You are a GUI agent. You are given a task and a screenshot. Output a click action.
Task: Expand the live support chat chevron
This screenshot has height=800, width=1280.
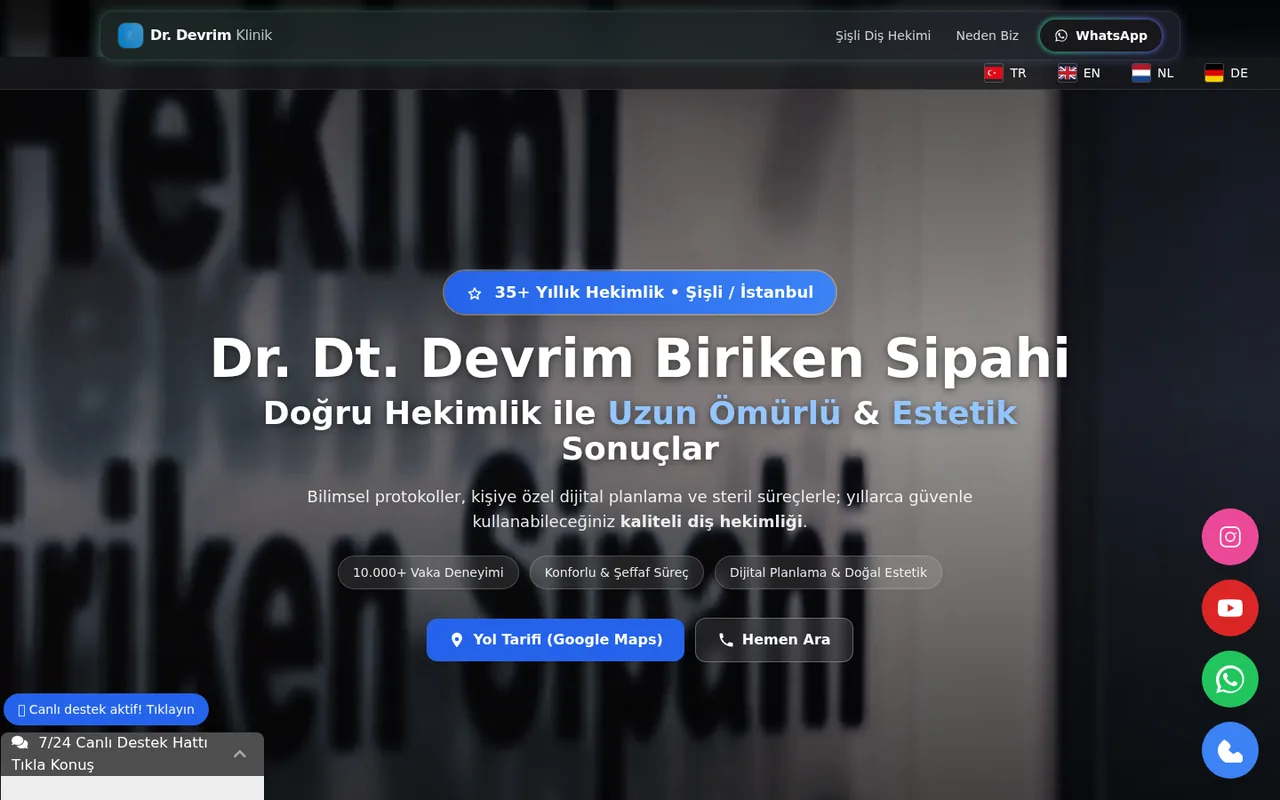point(240,754)
